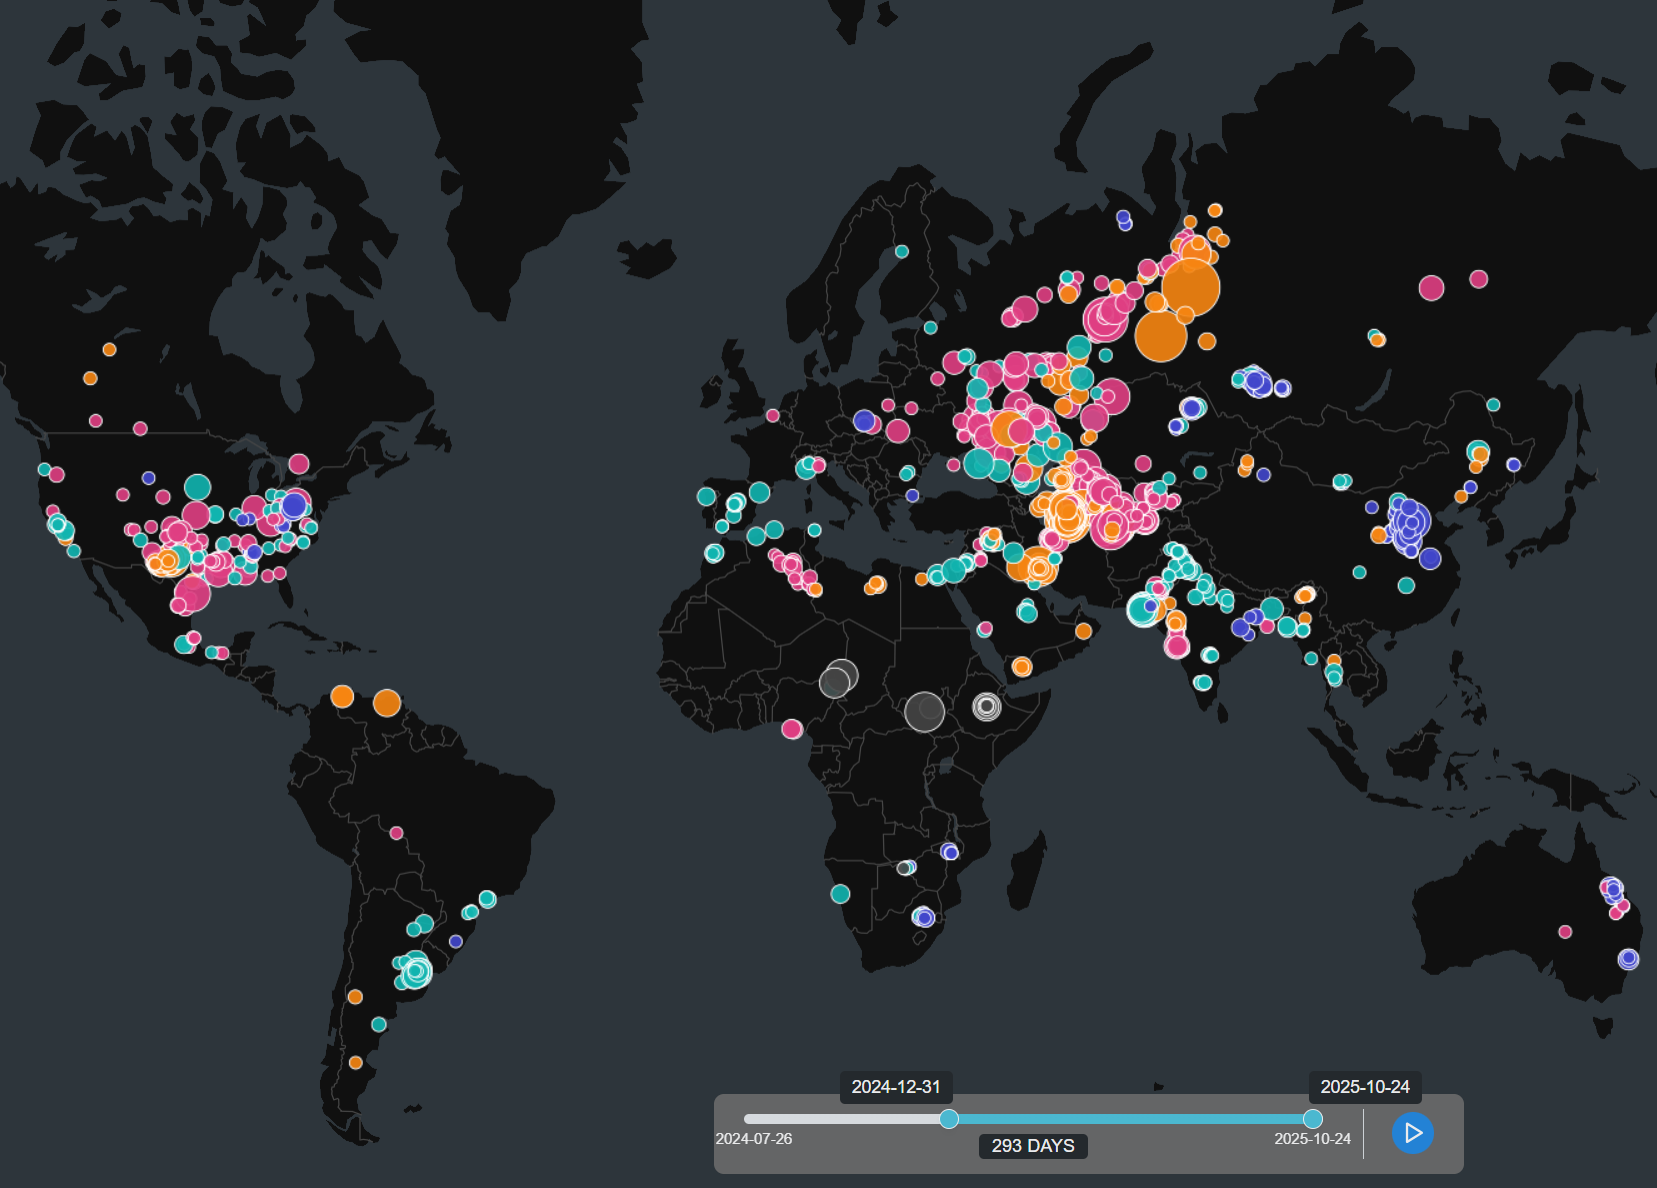Select the larger orange bubble in eastern Venezuela
Viewport: 1657px width, 1188px height.
click(387, 703)
